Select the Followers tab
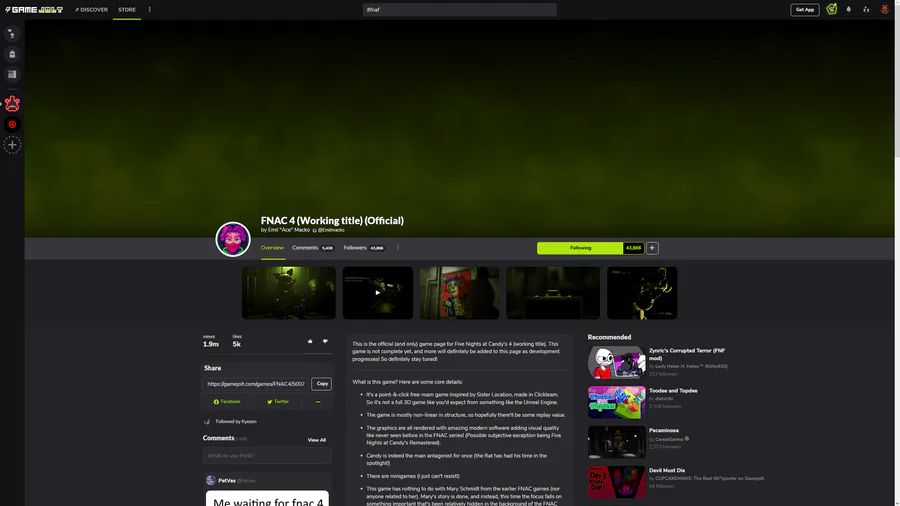 click(x=363, y=248)
